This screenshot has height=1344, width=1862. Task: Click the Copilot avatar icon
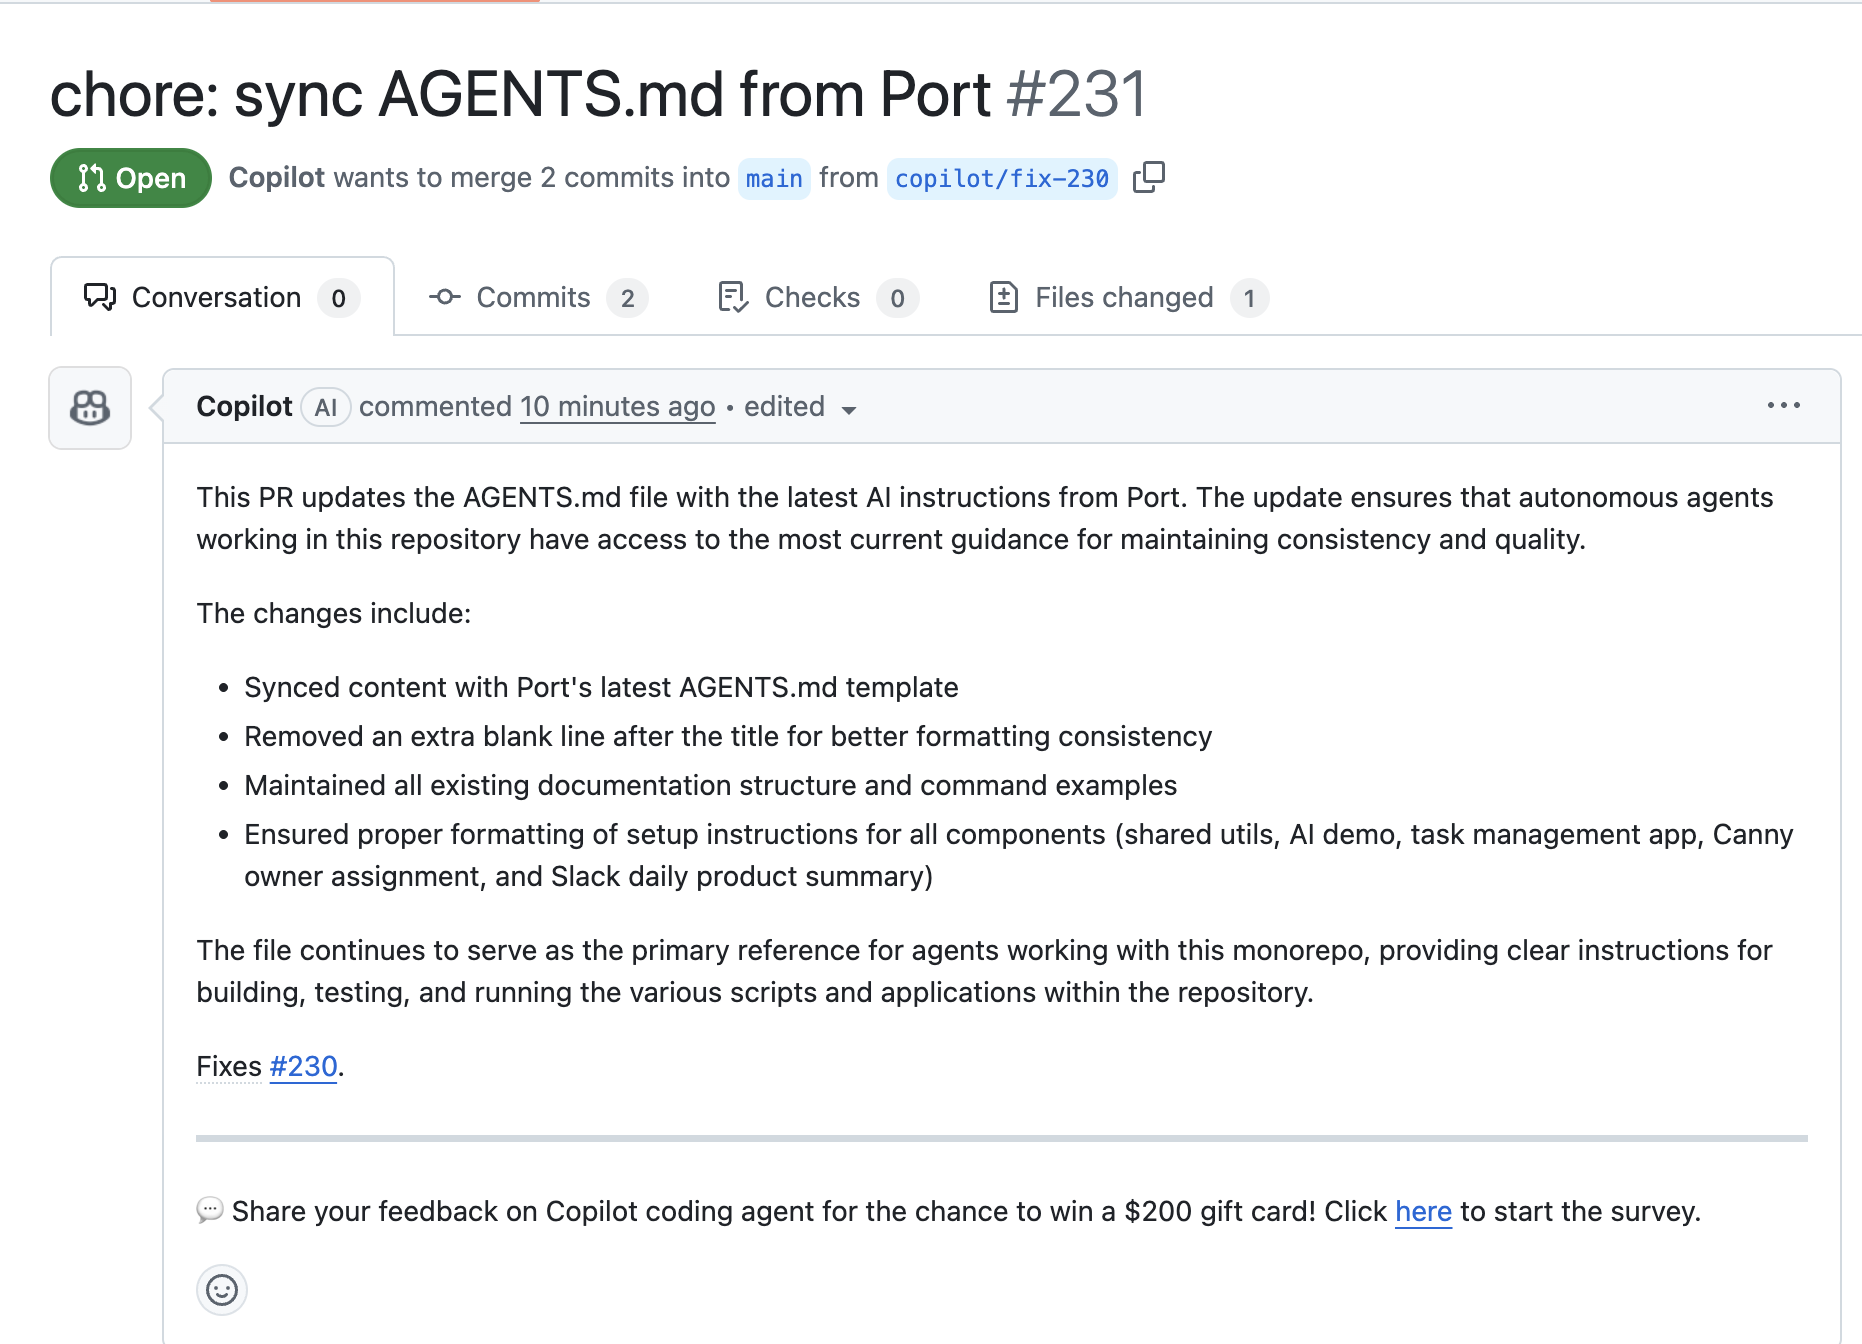(90, 408)
